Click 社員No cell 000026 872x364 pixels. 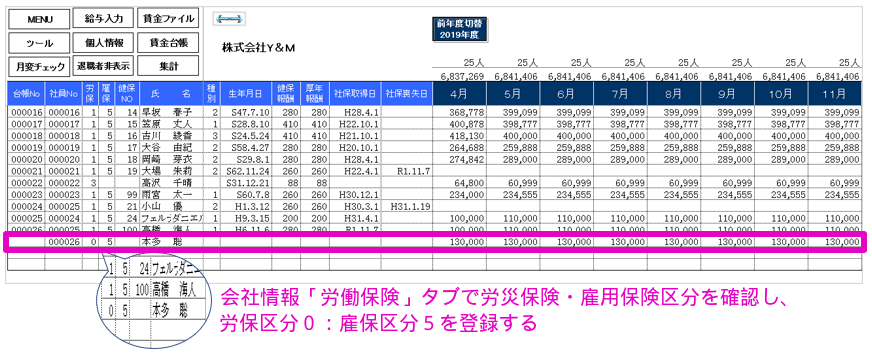point(63,242)
